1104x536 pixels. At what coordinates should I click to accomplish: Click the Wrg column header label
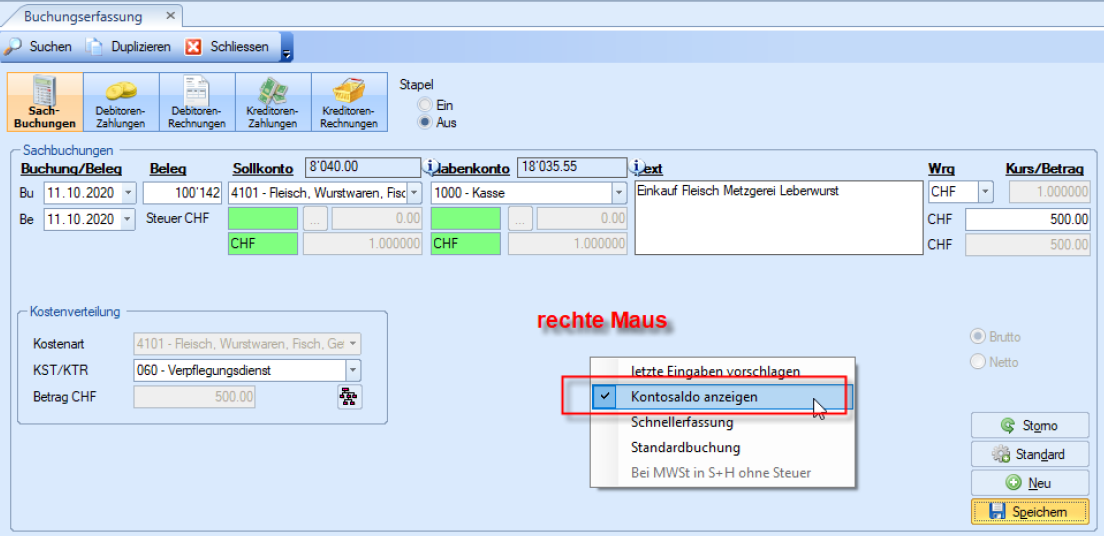[x=939, y=169]
